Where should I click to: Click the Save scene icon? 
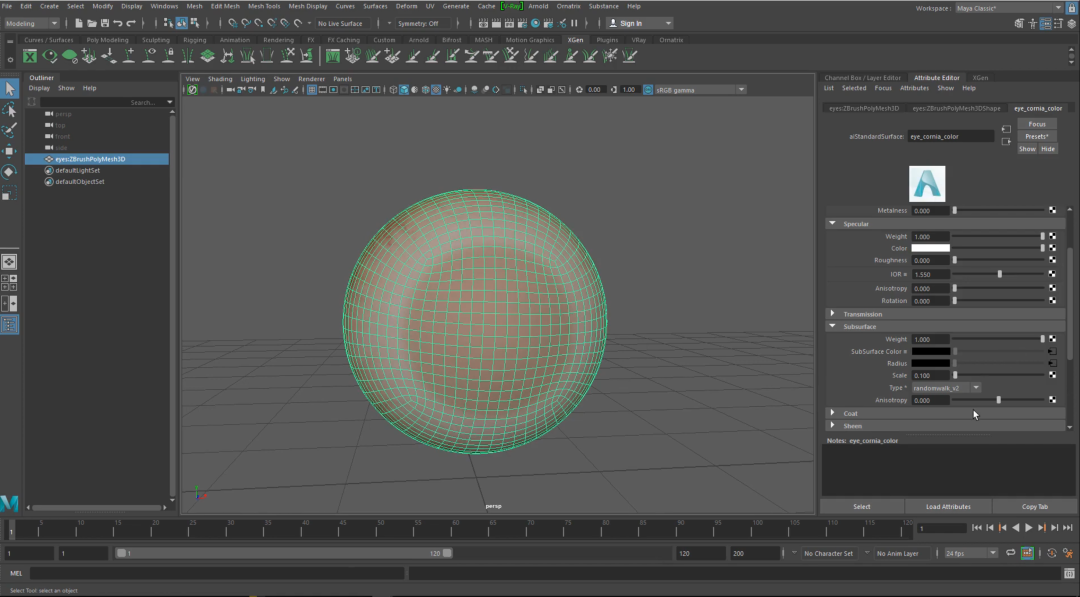[105, 23]
